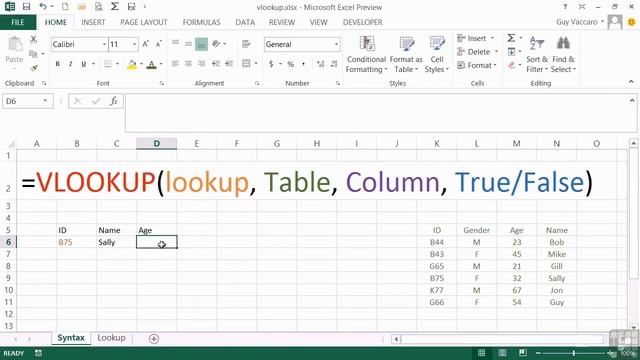640x360 pixels.
Task: Toggle Italic formatting
Action: click(x=71, y=64)
